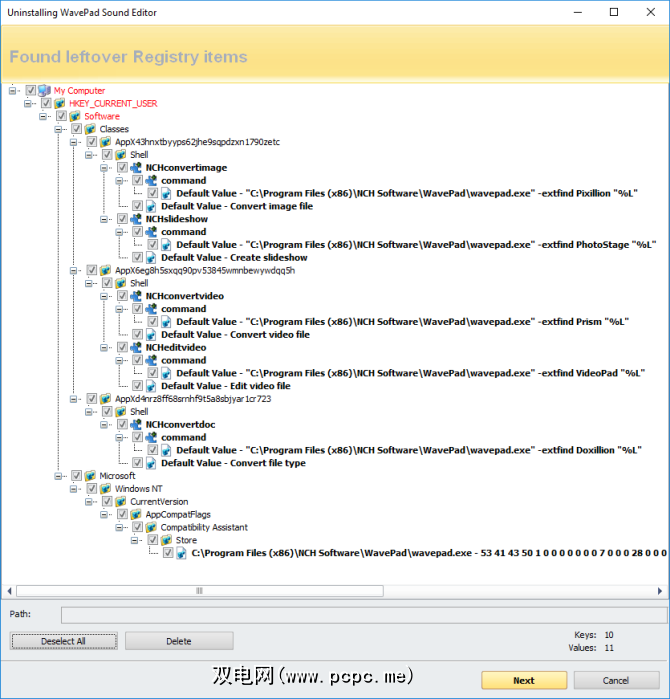Select the 'Default Value - Create slideshow' row

(234, 258)
